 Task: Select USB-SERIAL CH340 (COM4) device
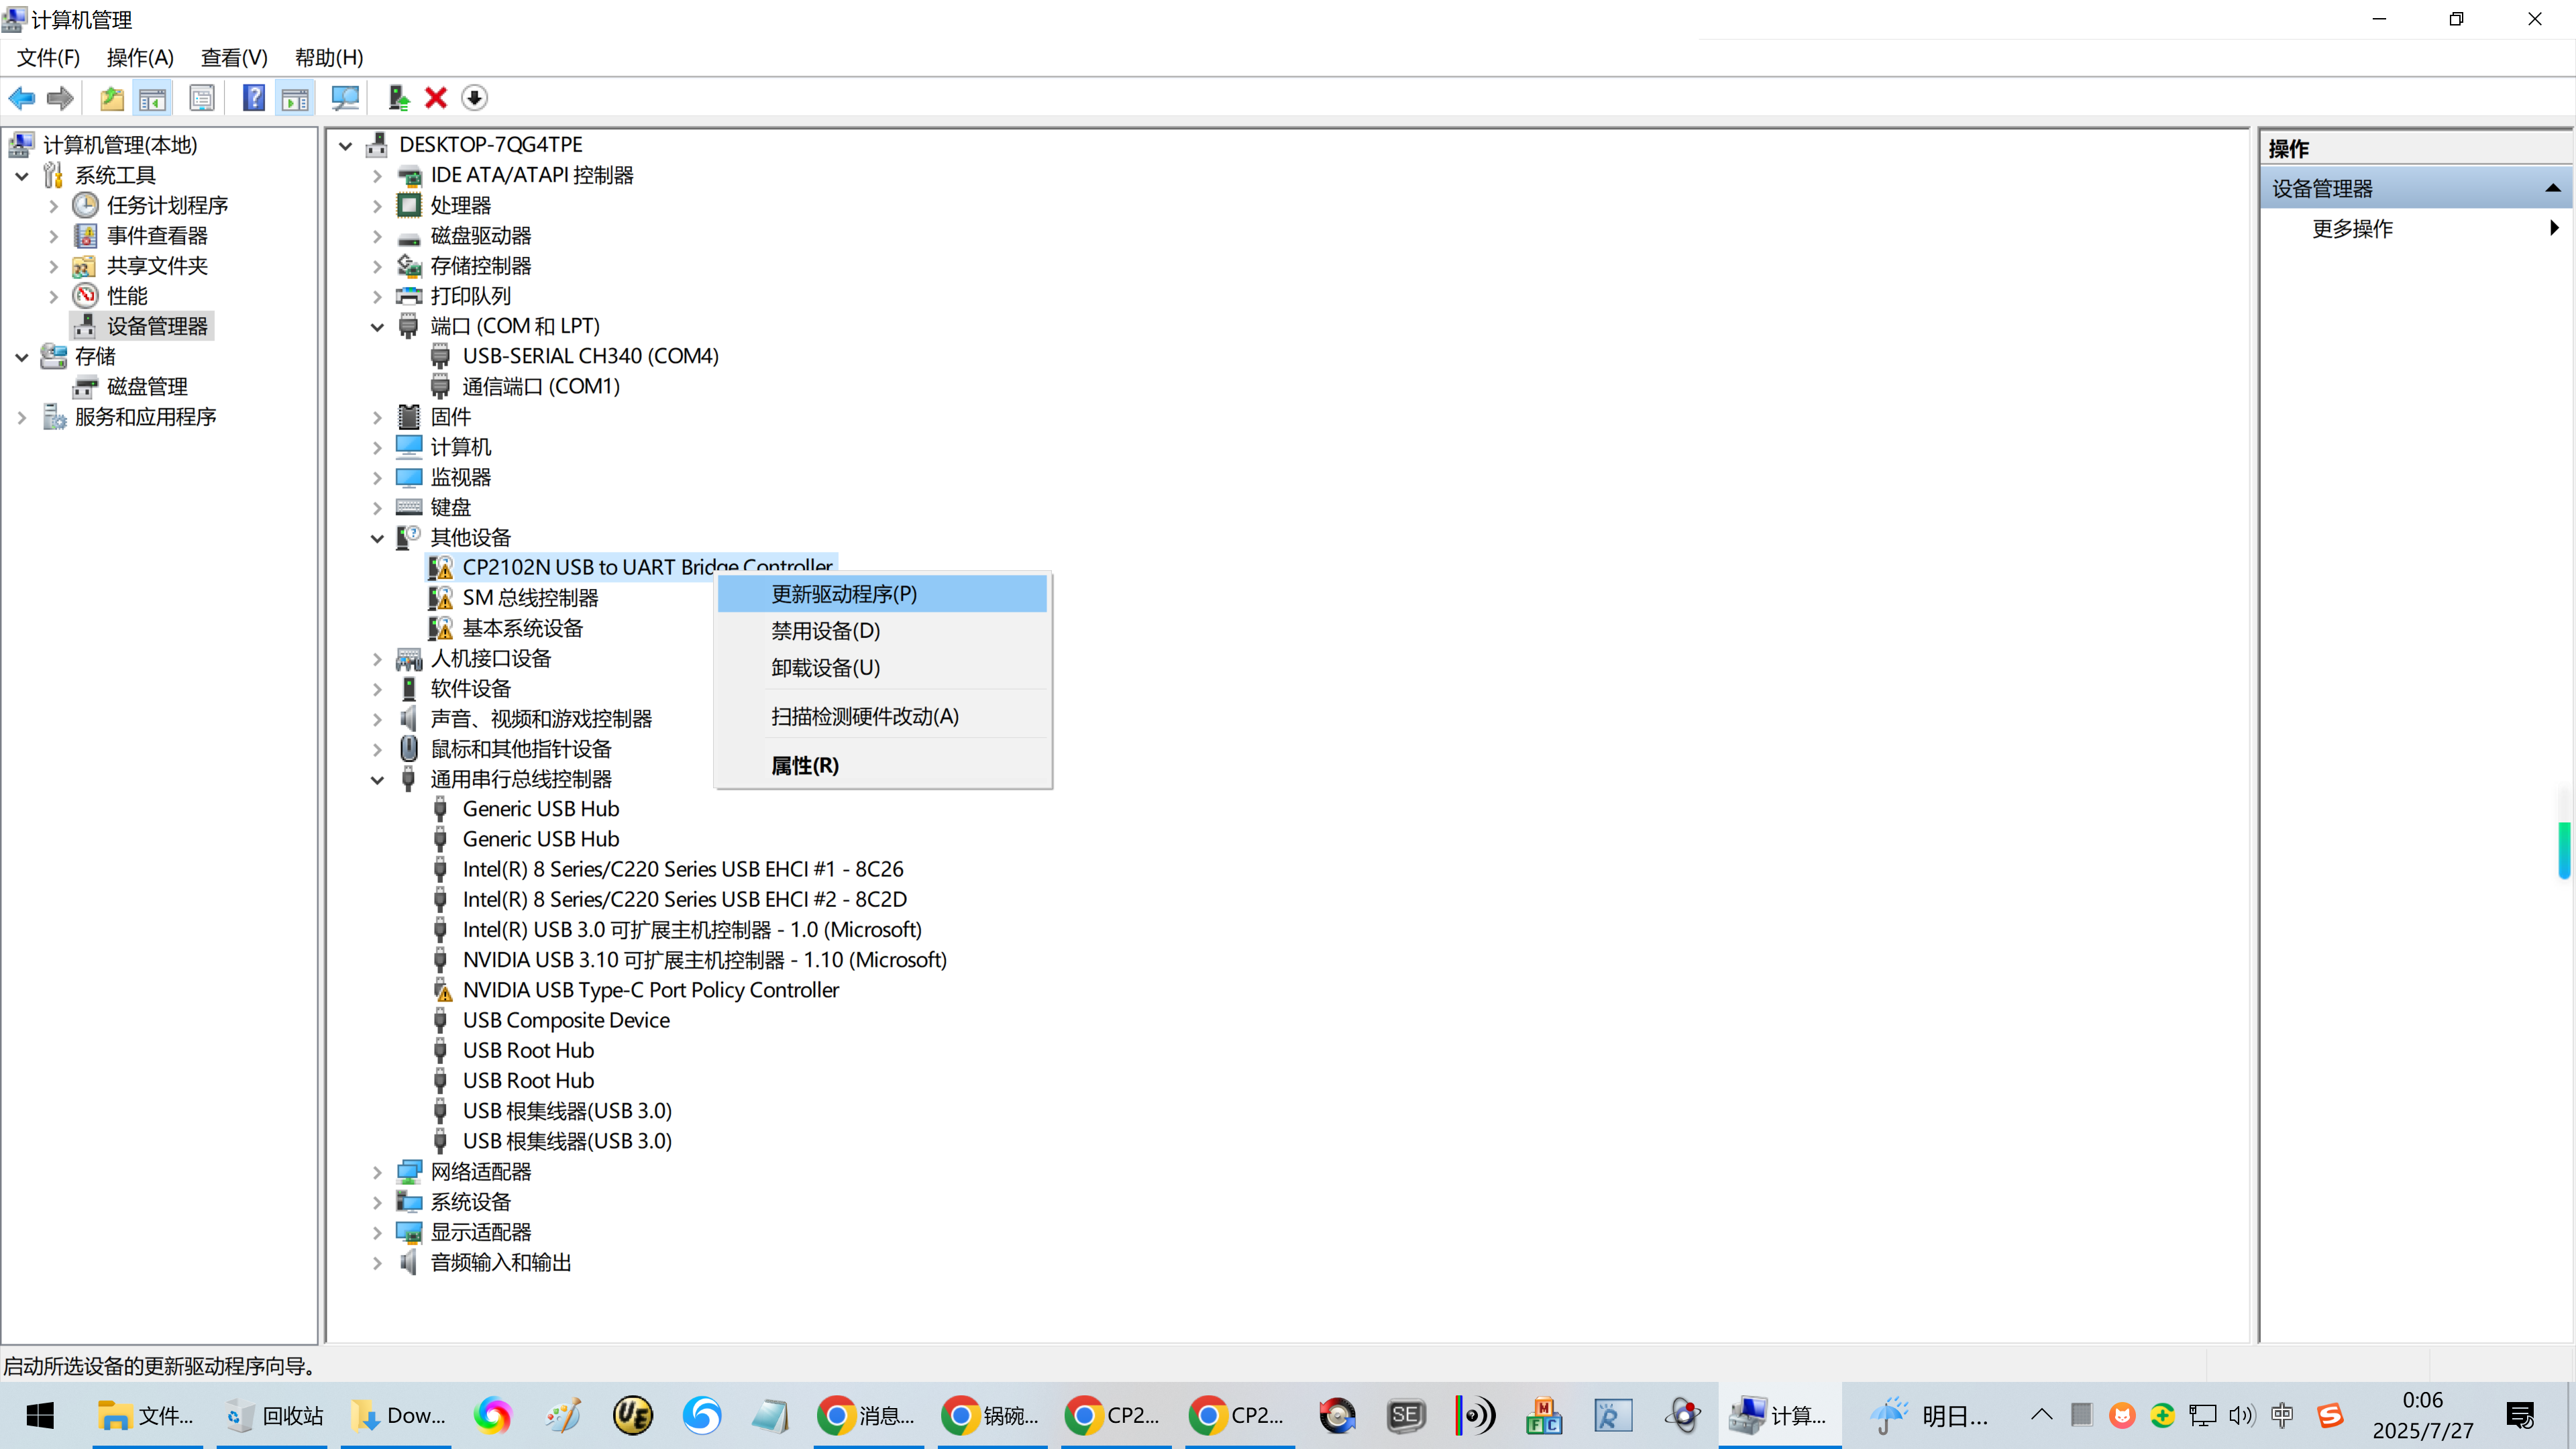(590, 356)
